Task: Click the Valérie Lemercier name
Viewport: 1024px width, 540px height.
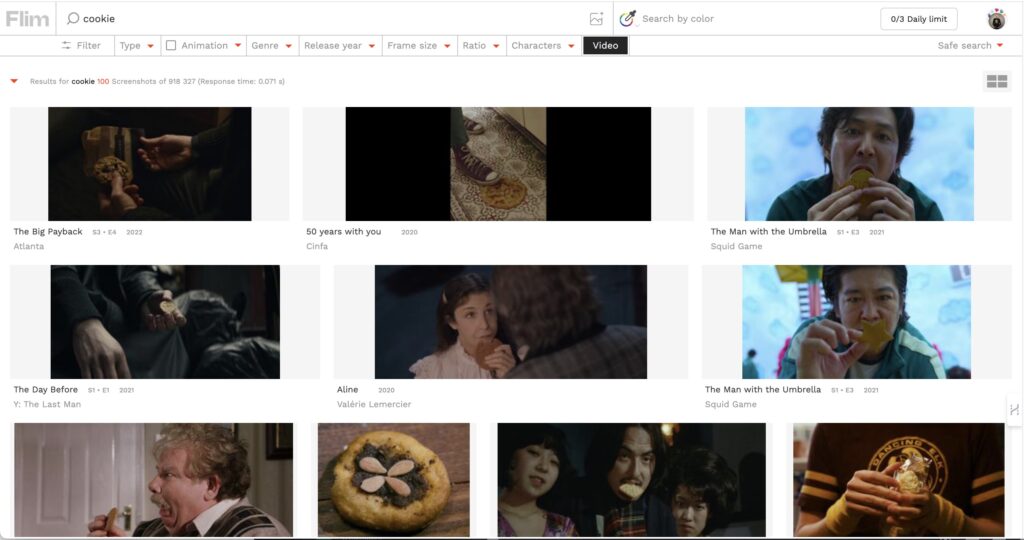Action: (374, 404)
